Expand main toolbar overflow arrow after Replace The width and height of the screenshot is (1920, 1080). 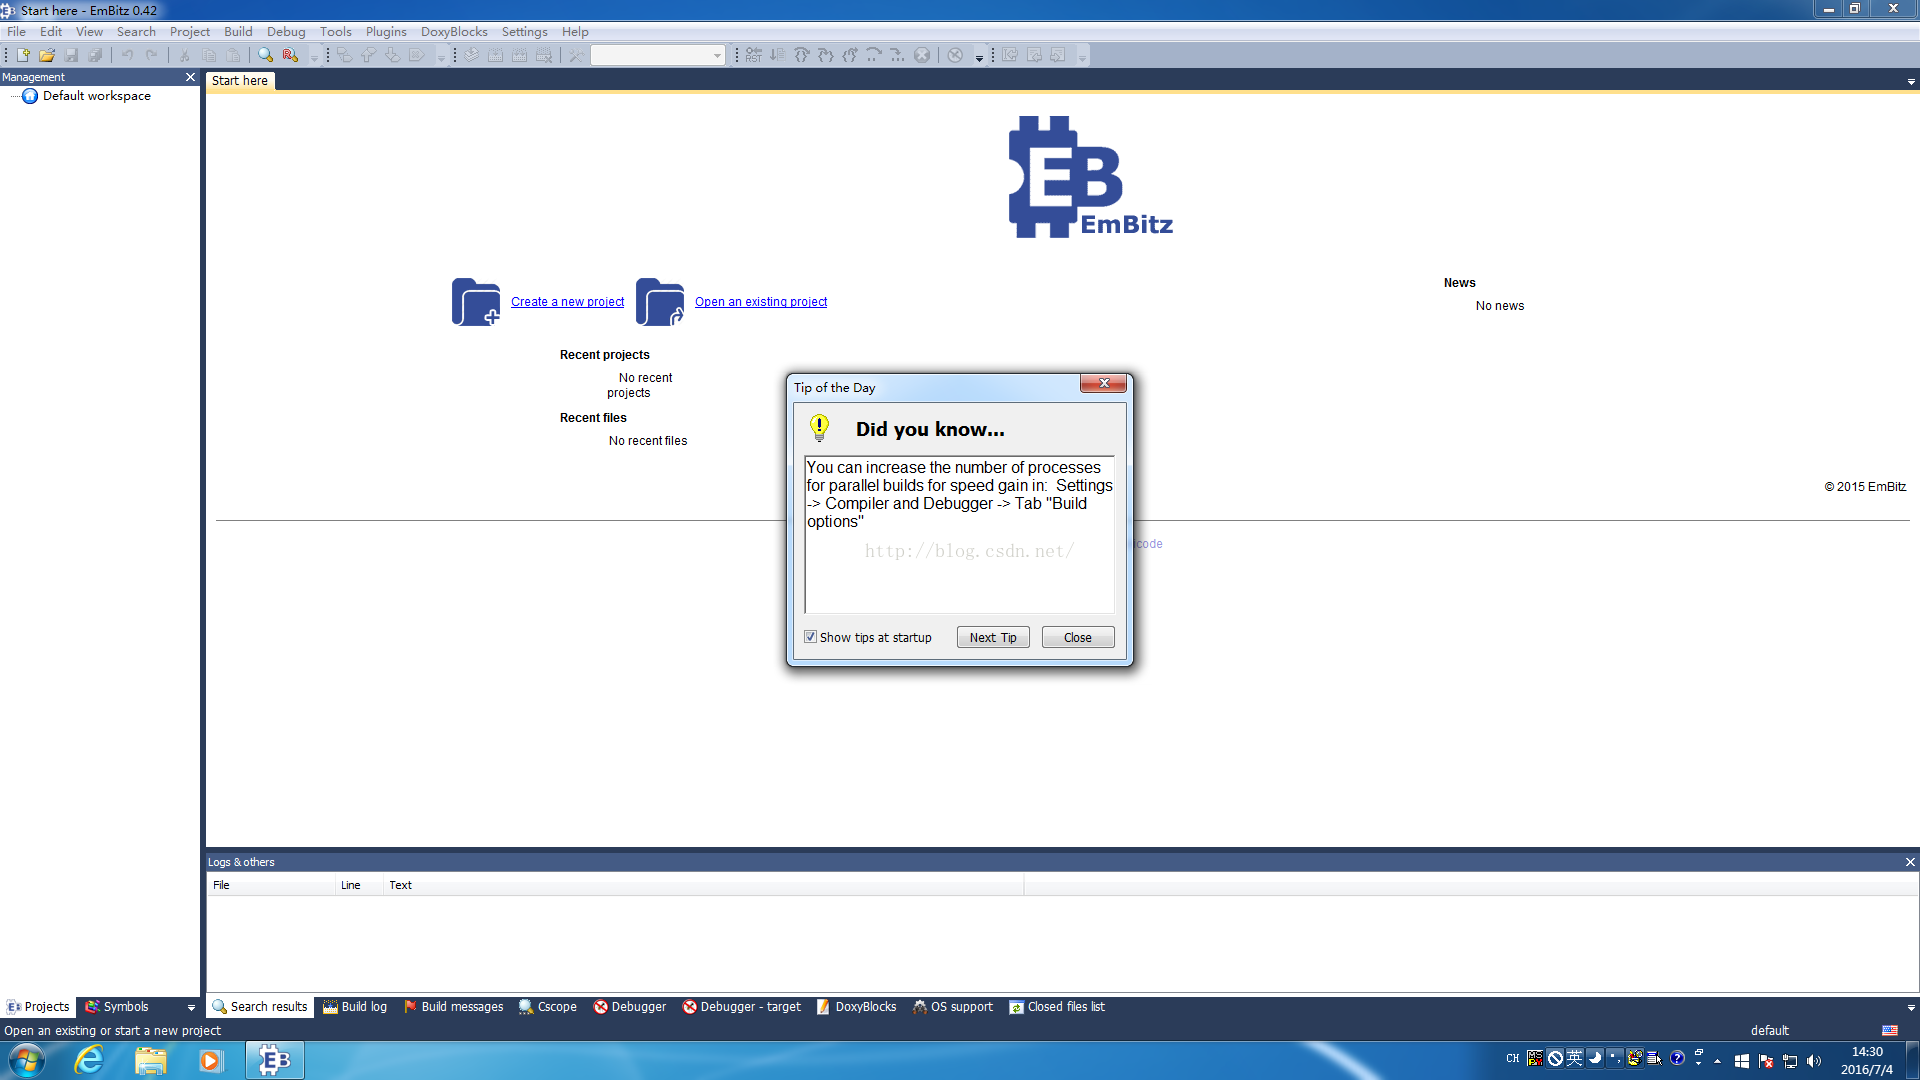click(x=314, y=57)
